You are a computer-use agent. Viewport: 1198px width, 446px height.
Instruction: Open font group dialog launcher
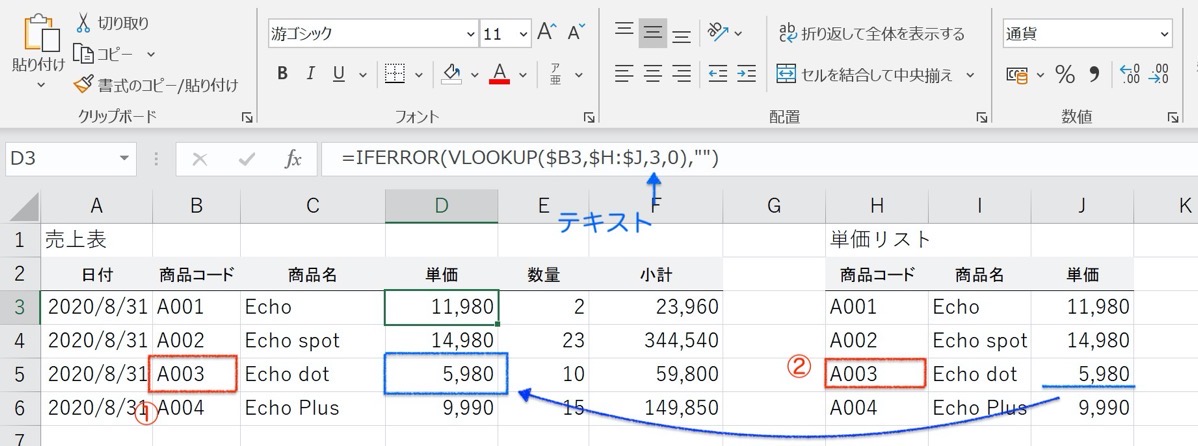point(589,117)
